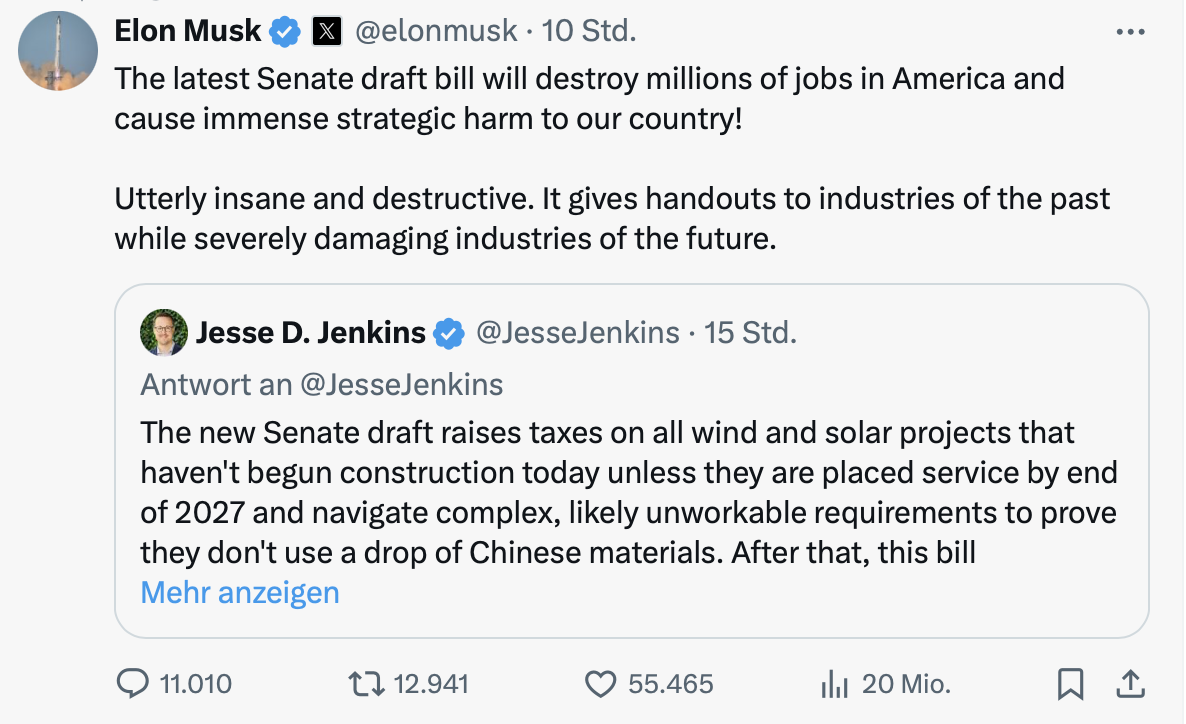Screen dimensions: 1186x724
Task: Expand quoted tweet with Mehr anzeigen
Action: [x=240, y=592]
